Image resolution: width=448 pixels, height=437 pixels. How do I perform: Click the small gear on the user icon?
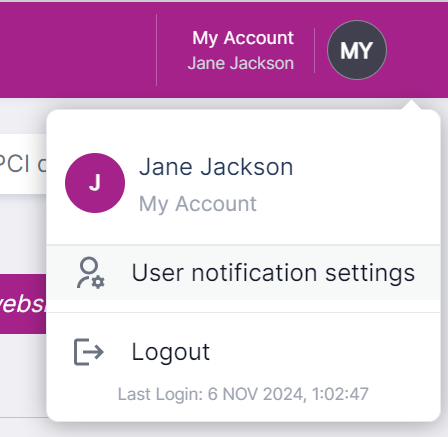tap(98, 283)
